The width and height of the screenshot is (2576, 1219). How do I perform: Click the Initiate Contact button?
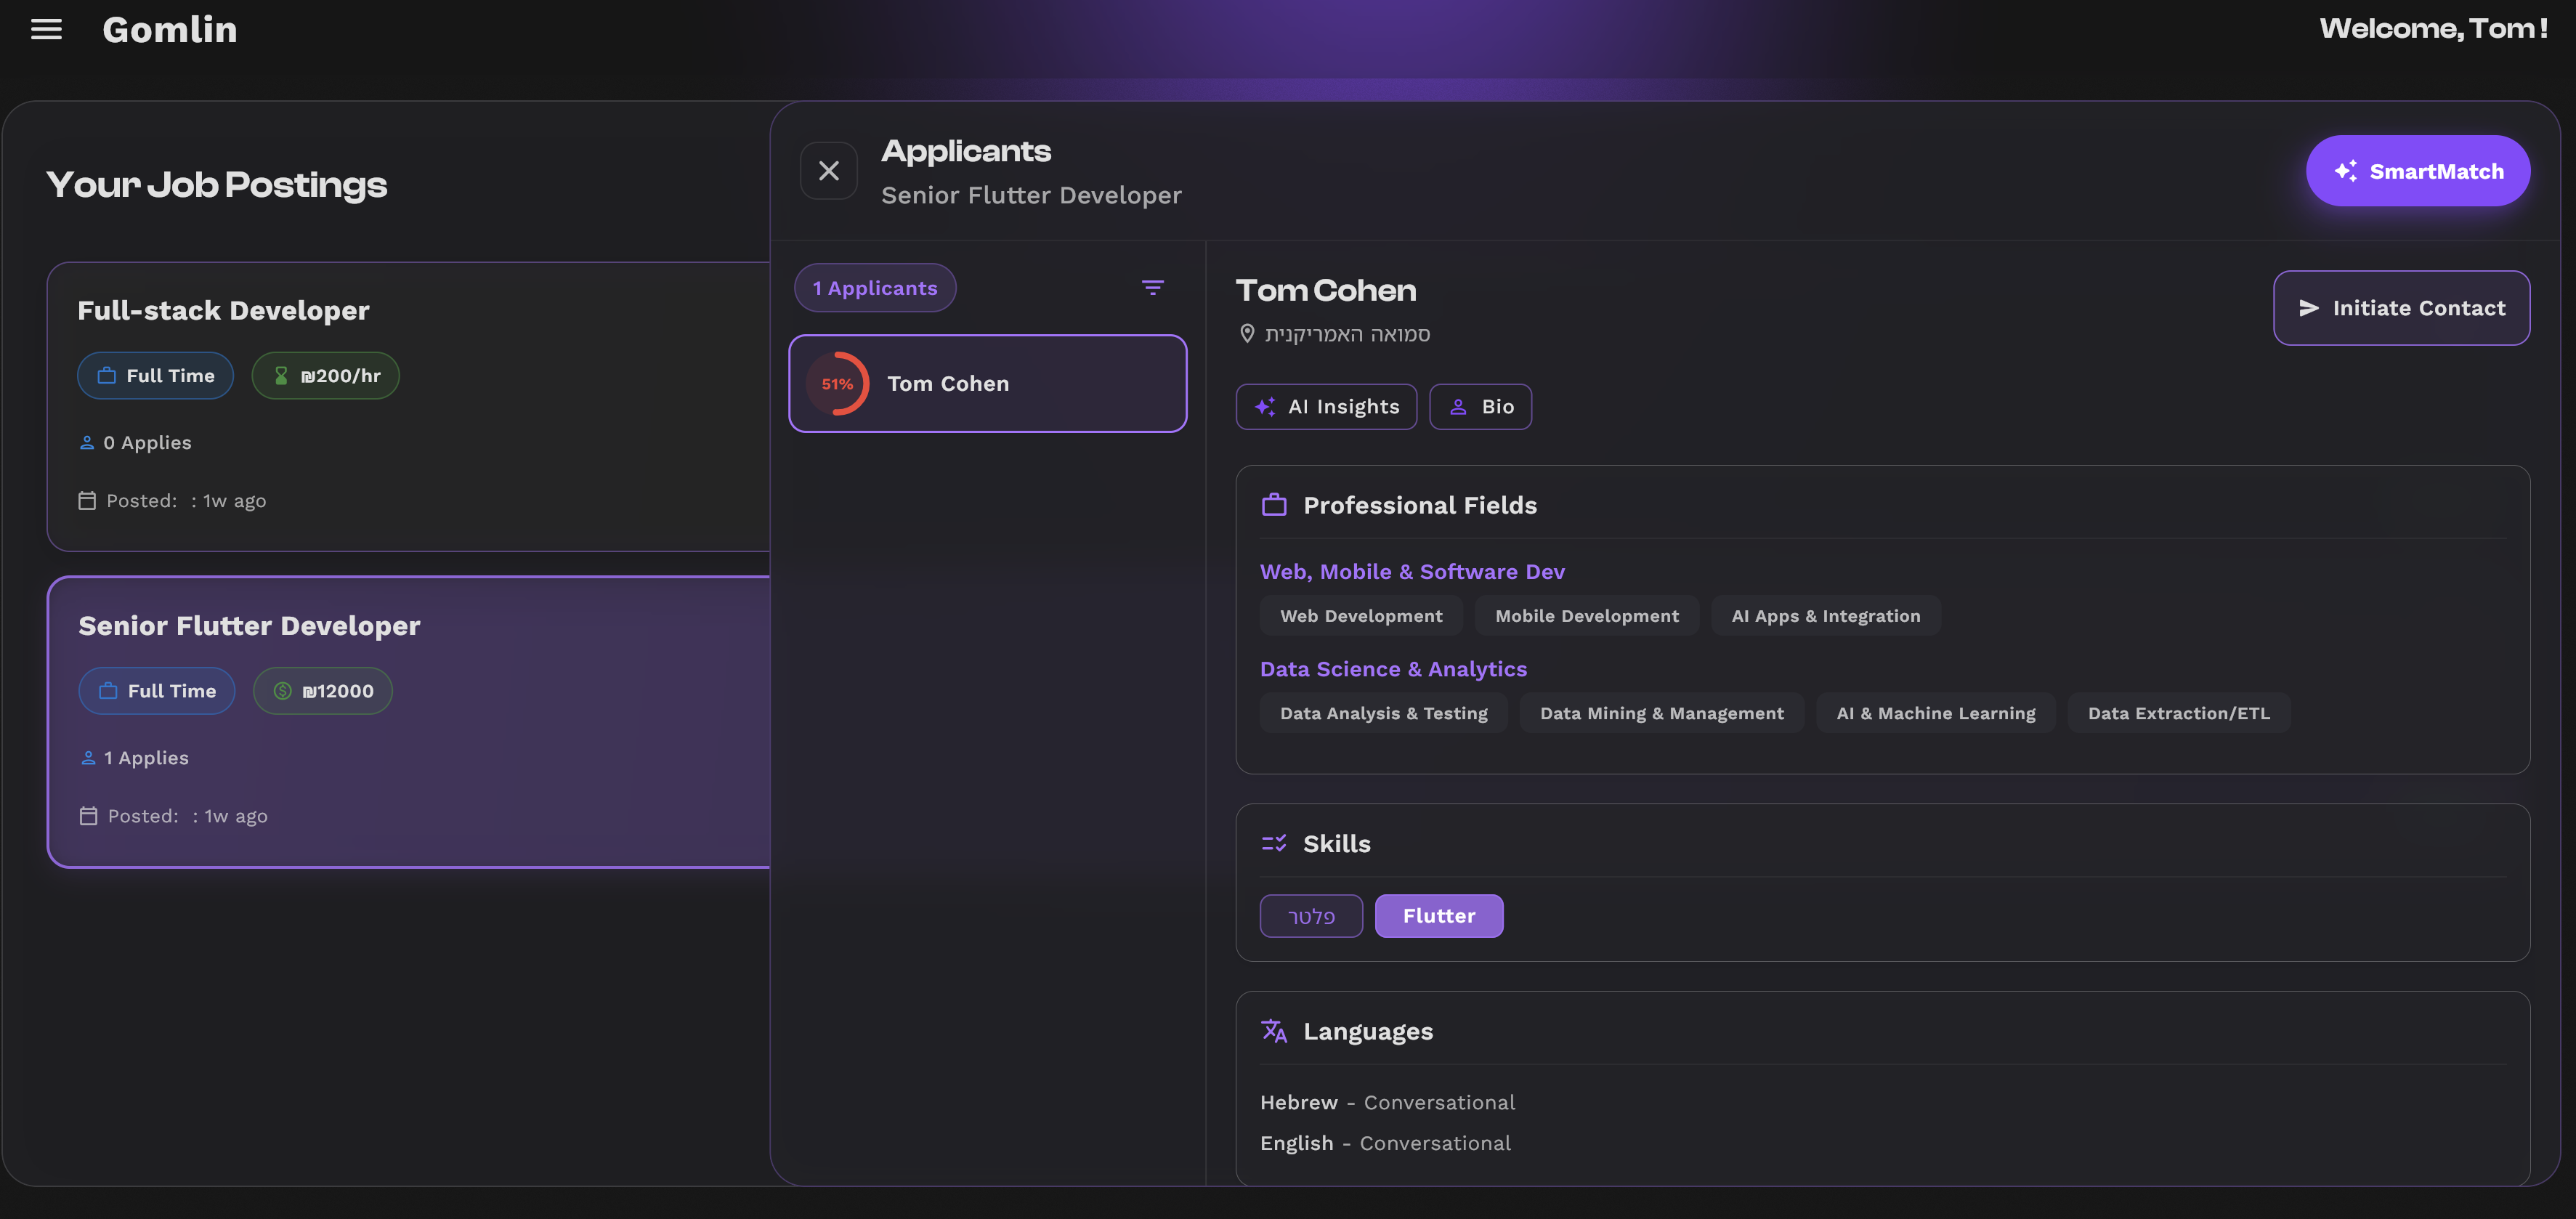(x=2401, y=308)
